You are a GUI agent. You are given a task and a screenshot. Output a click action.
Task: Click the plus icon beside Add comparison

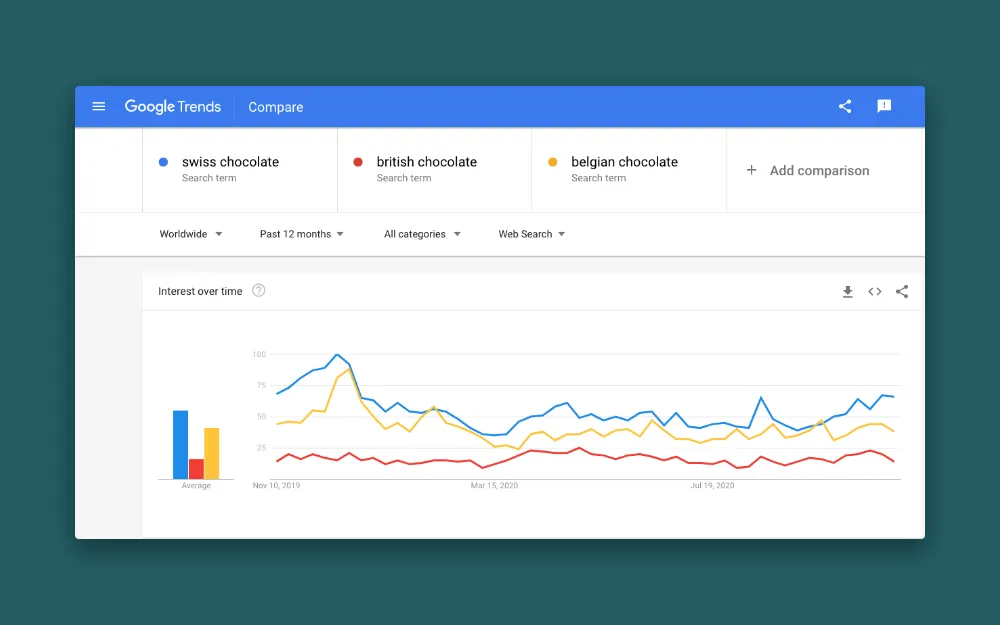coord(751,170)
